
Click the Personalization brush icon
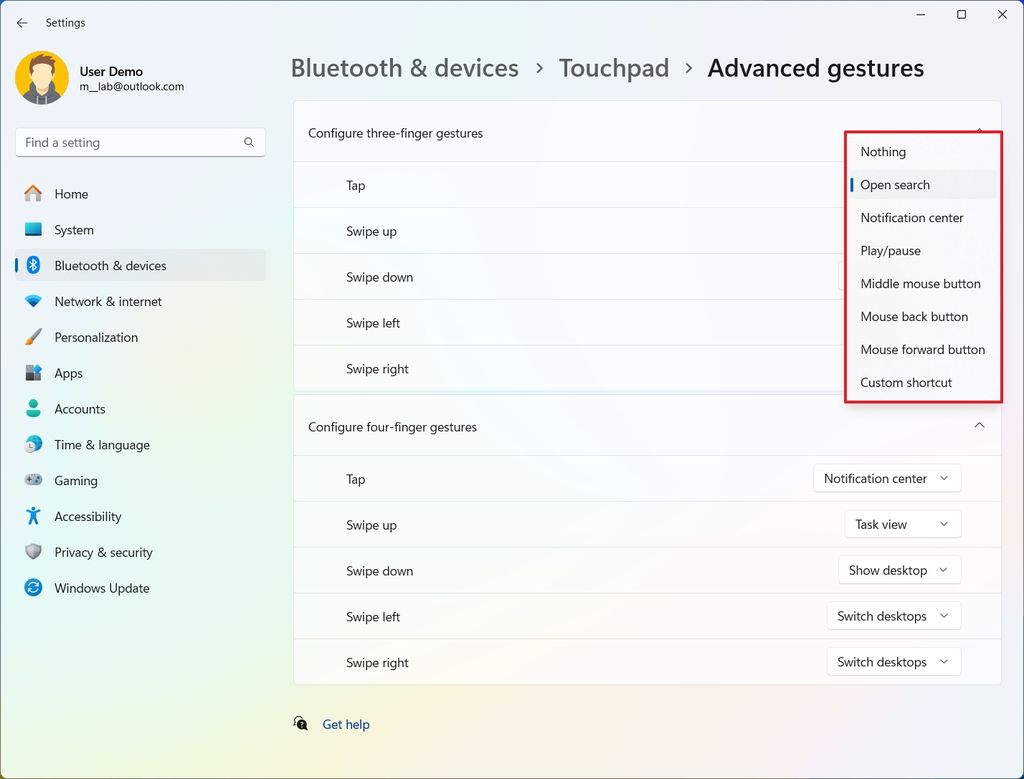point(41,337)
